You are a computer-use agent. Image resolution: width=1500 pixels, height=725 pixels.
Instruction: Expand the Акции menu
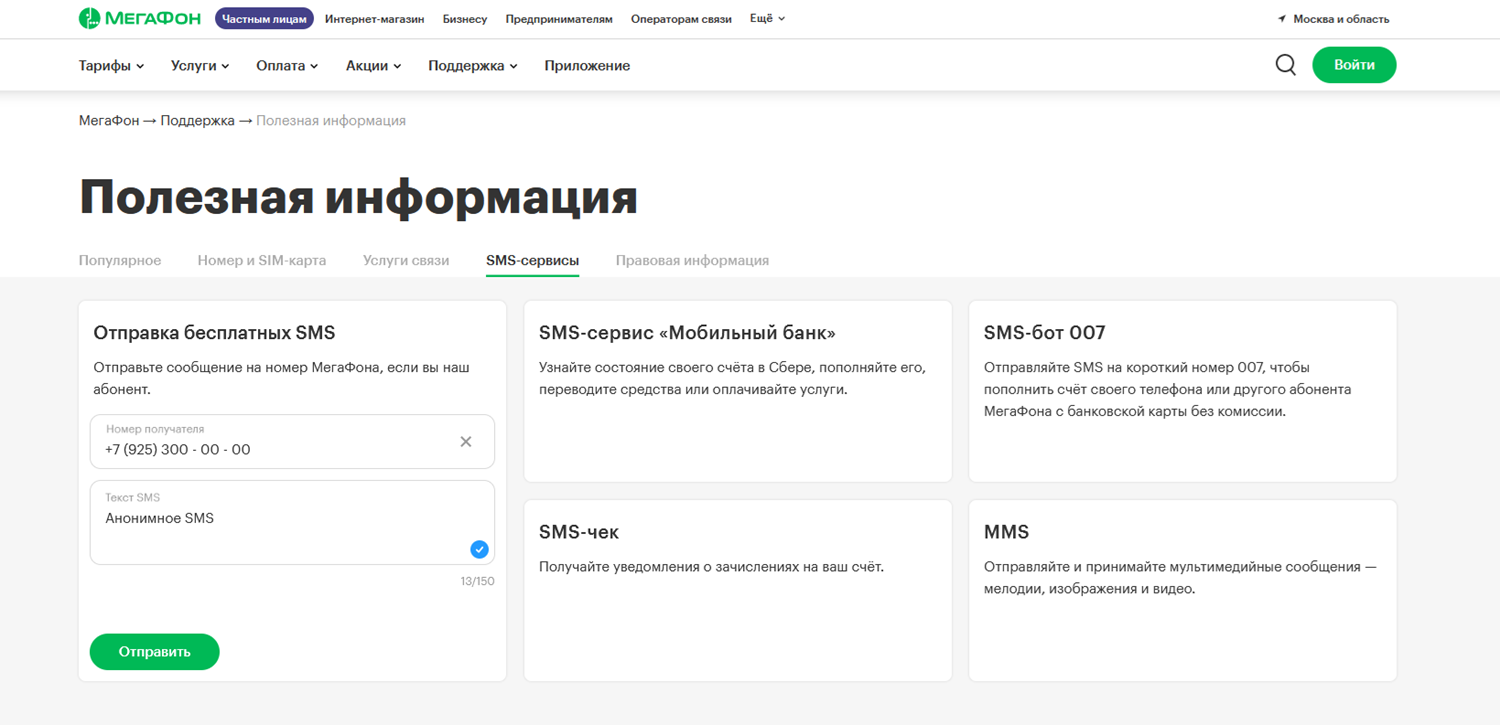tap(373, 65)
